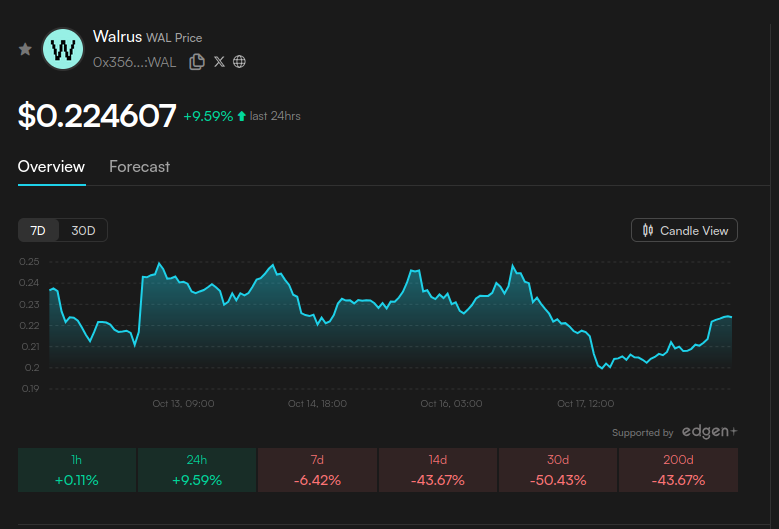779x529 pixels.
Task: Click the +9.59% header change text
Action: coord(208,116)
